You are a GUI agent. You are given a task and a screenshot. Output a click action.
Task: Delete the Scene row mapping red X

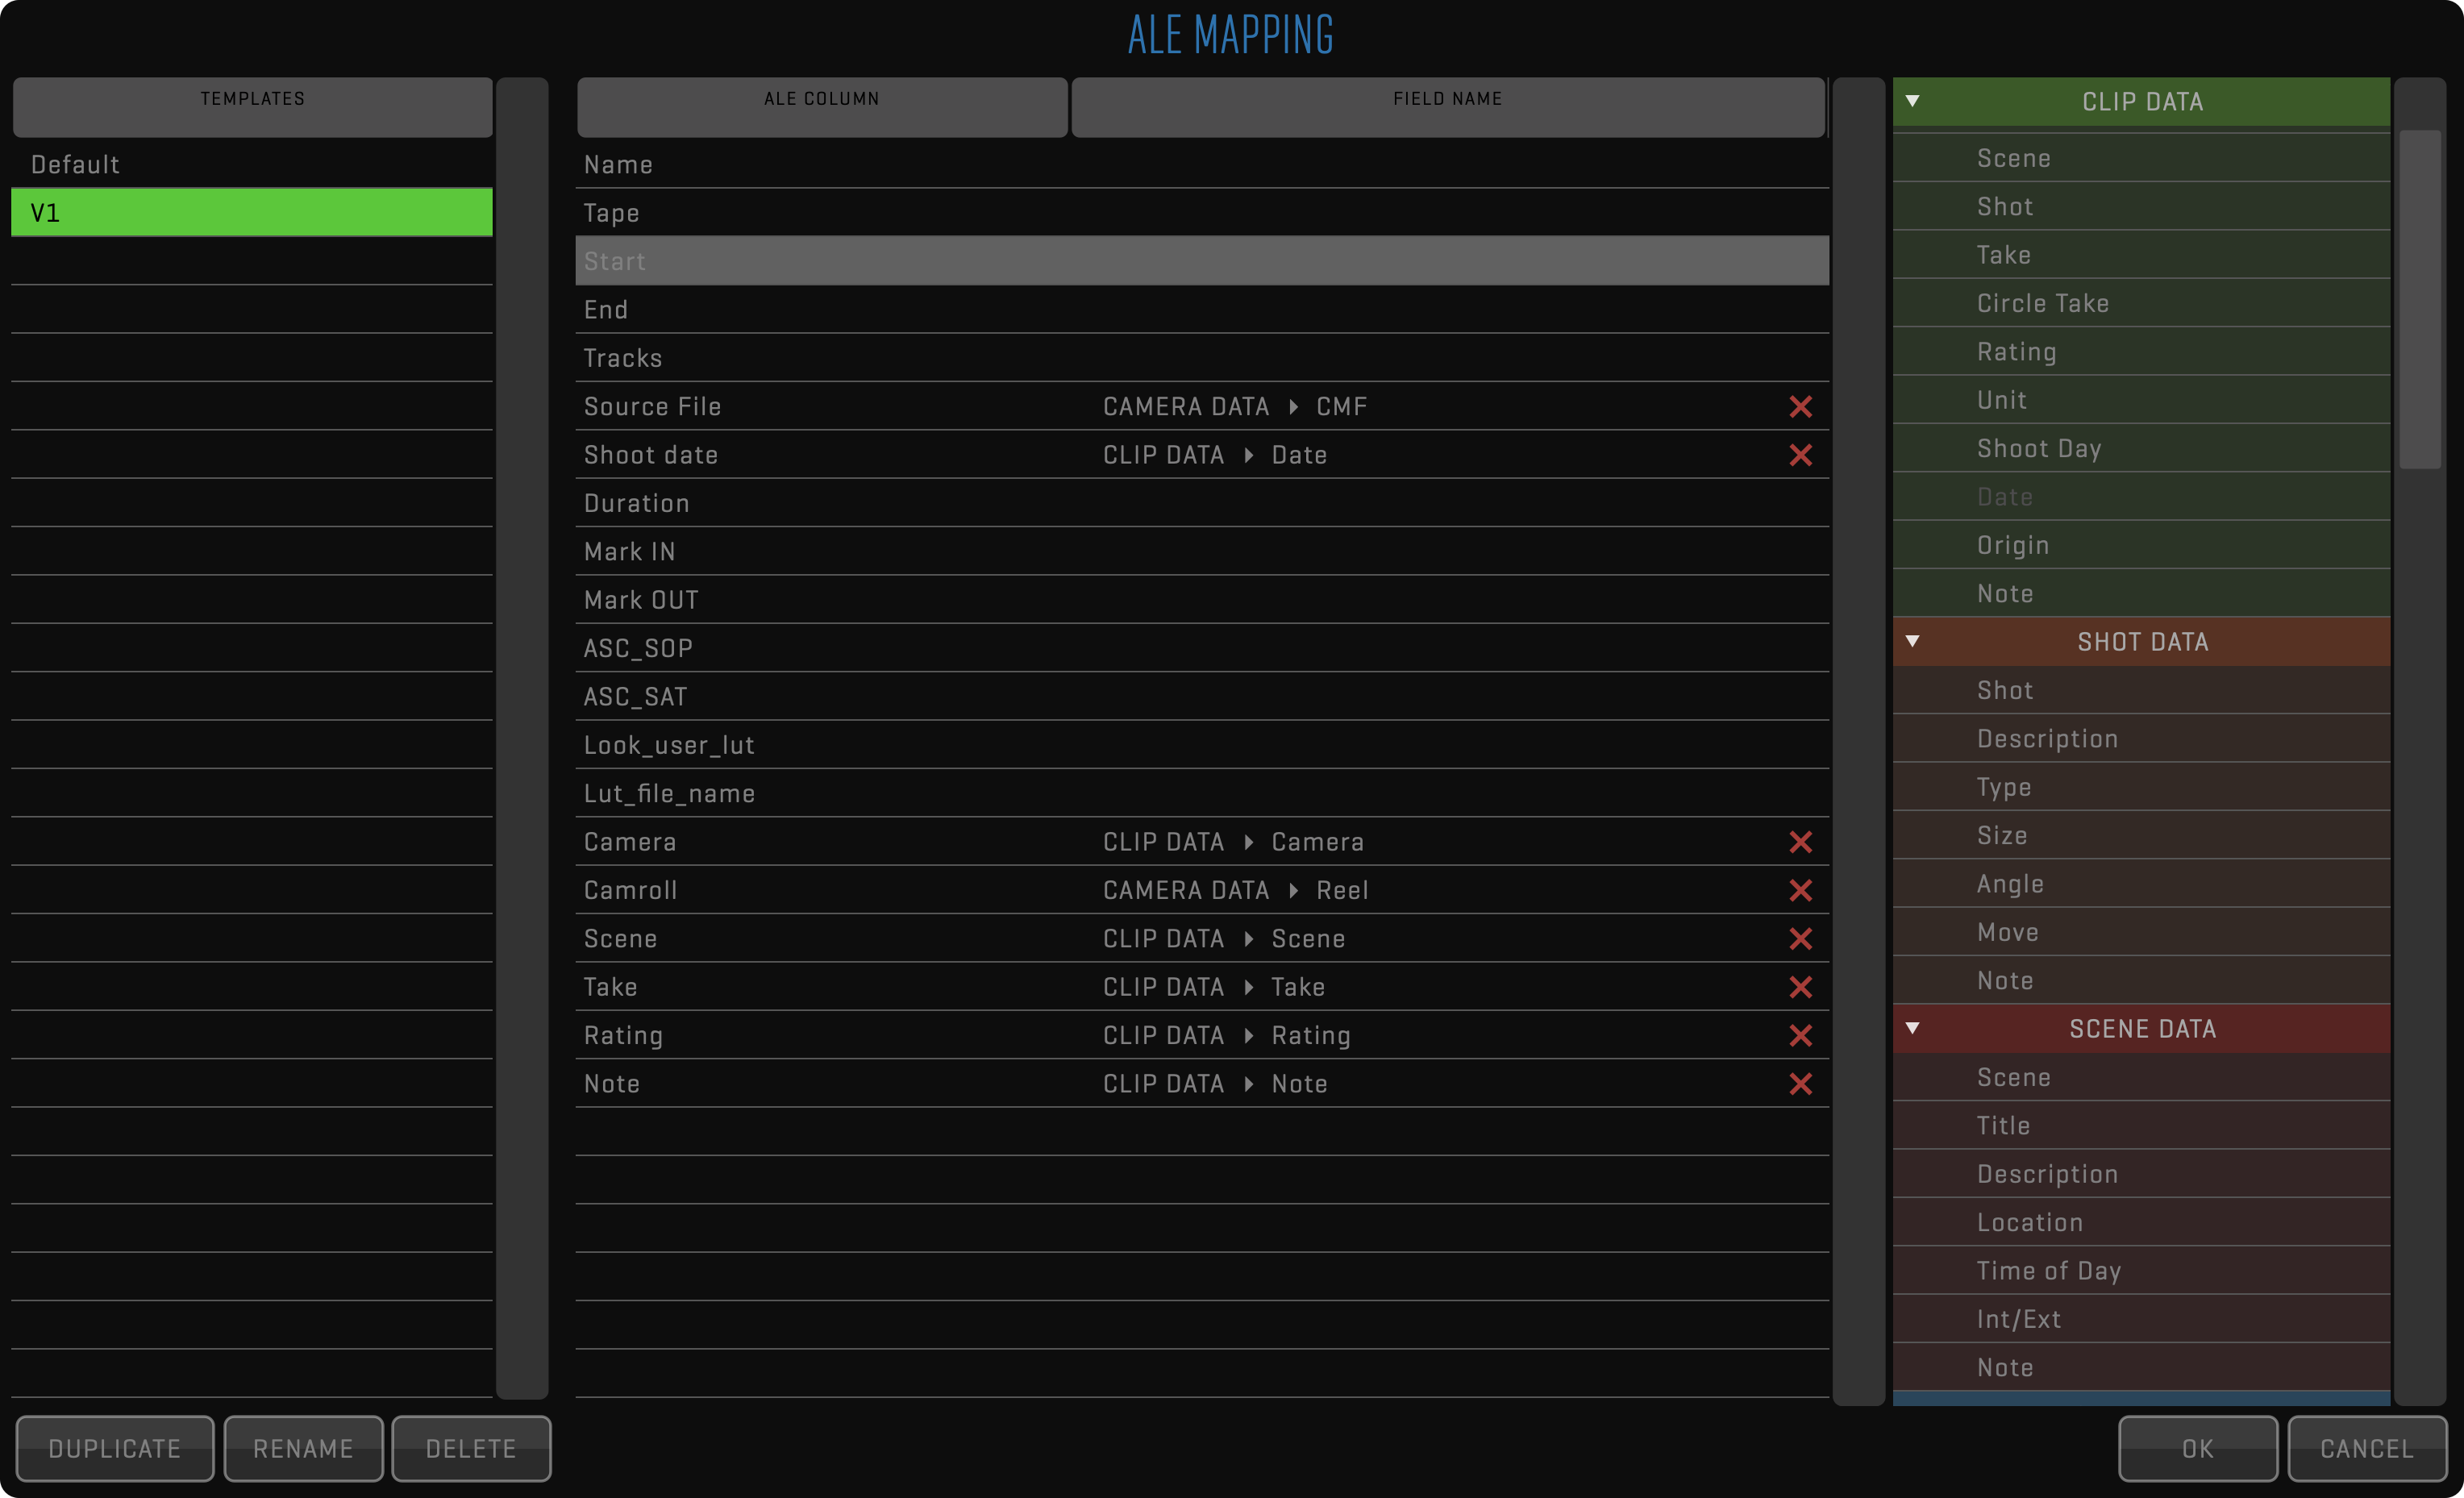(x=1800, y=939)
